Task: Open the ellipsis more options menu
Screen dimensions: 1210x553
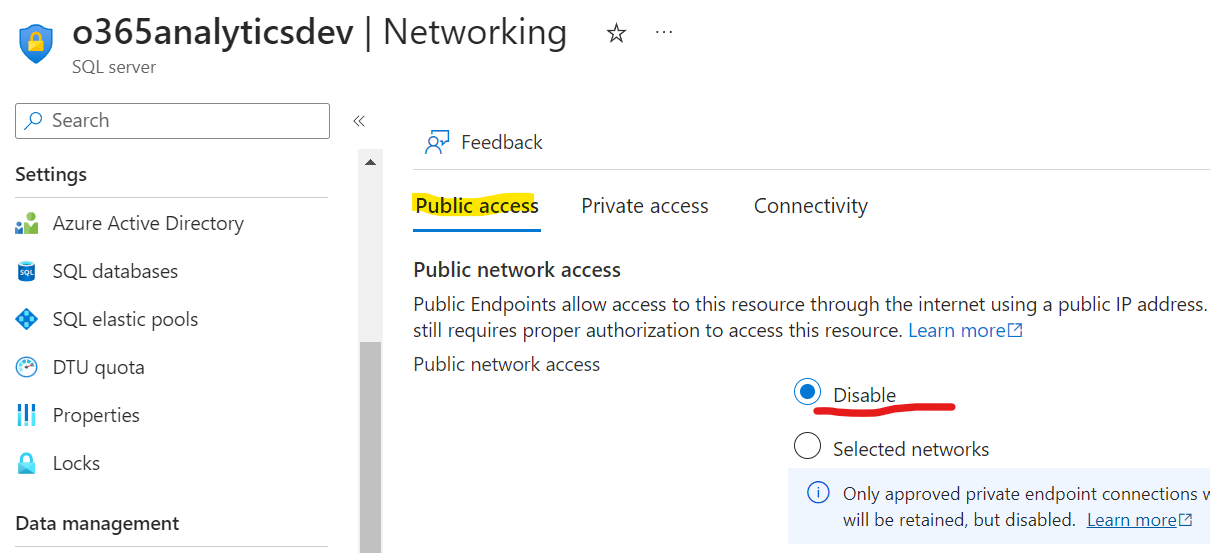Action: coord(664,32)
